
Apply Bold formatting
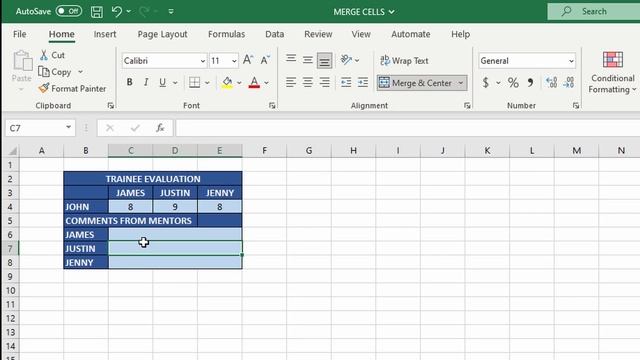(x=129, y=82)
